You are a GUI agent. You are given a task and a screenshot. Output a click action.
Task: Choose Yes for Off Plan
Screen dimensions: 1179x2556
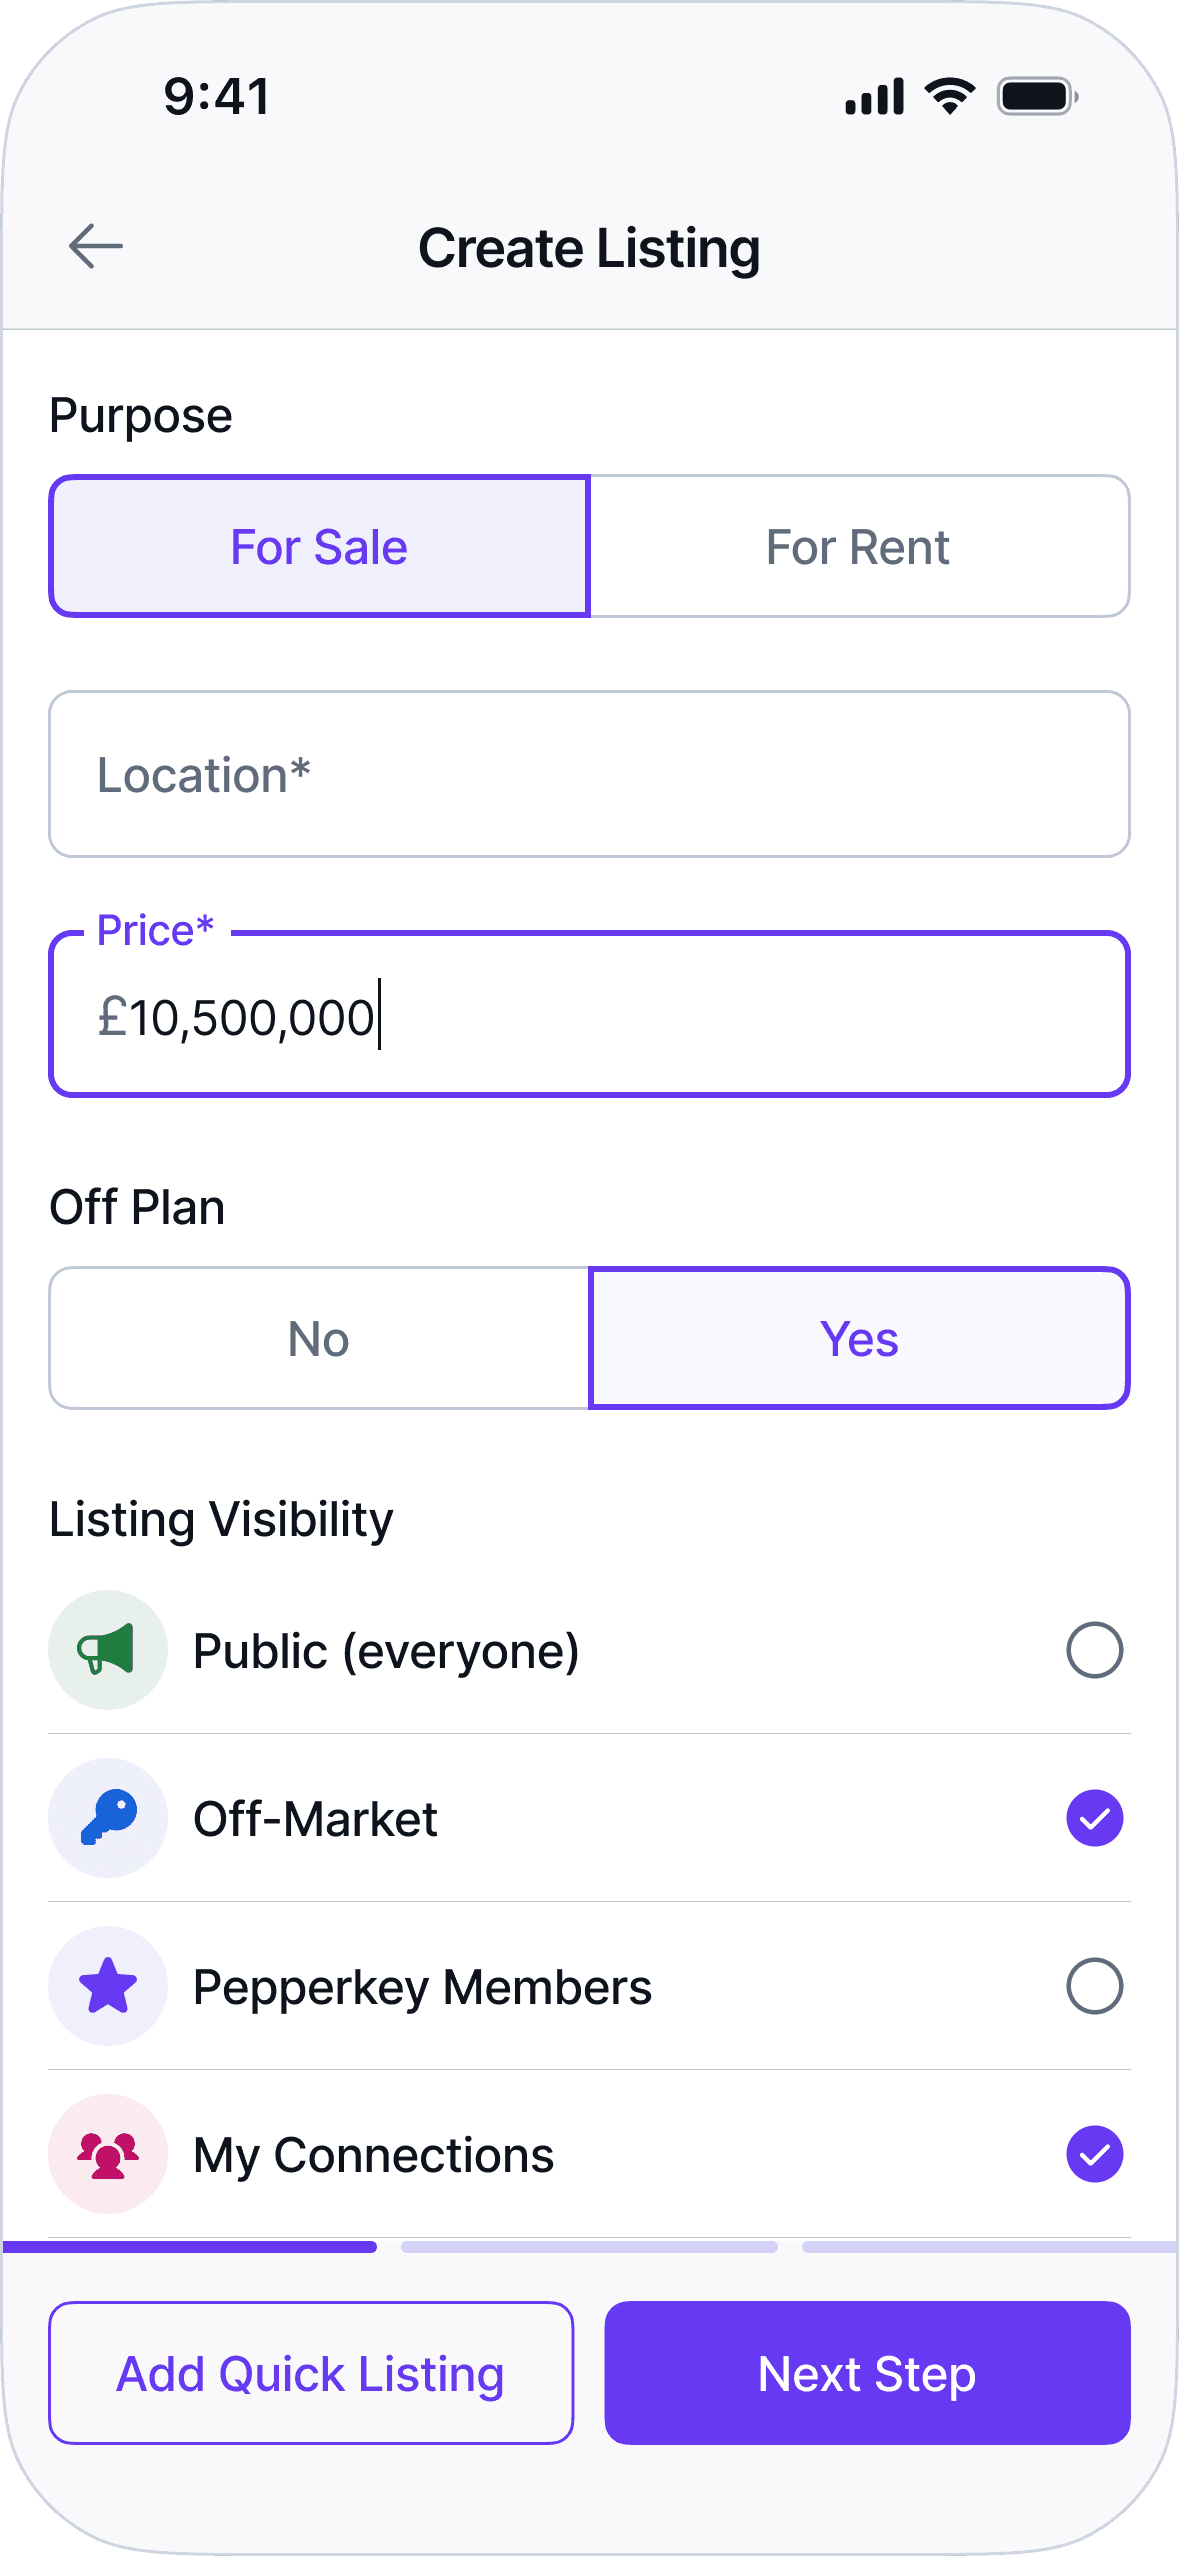pyautogui.click(x=859, y=1338)
